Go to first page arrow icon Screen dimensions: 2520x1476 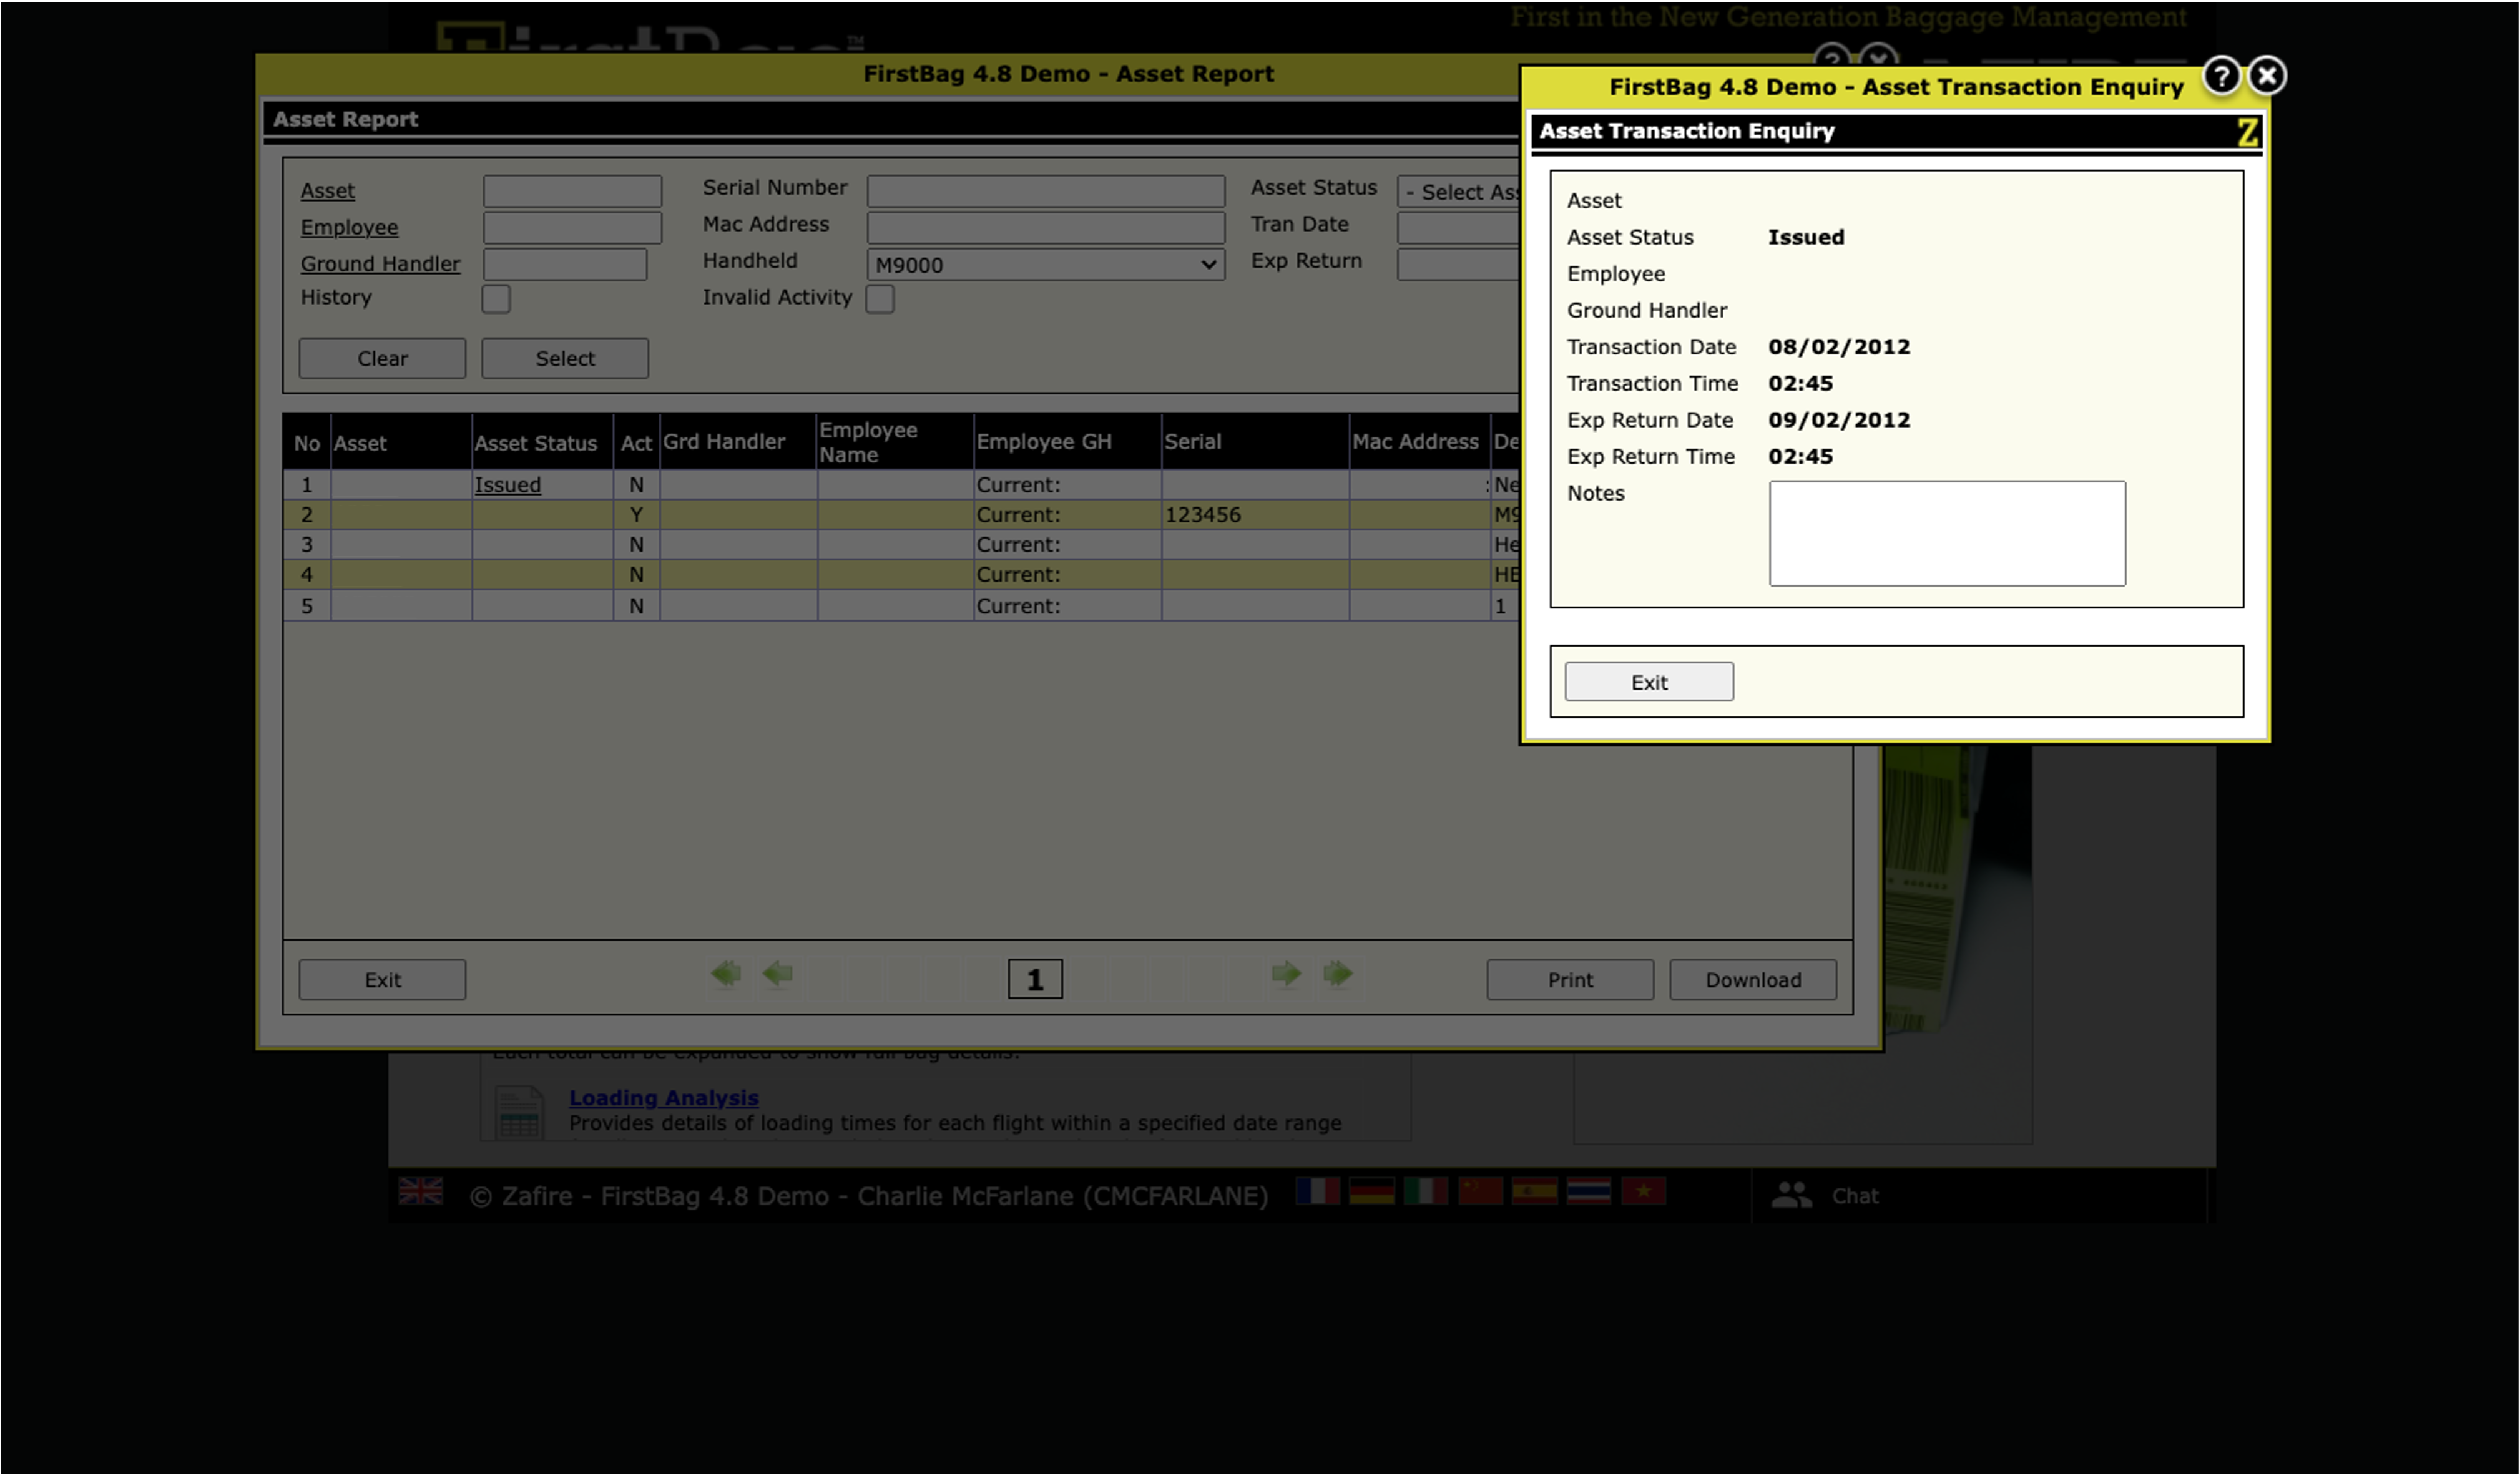(x=726, y=974)
